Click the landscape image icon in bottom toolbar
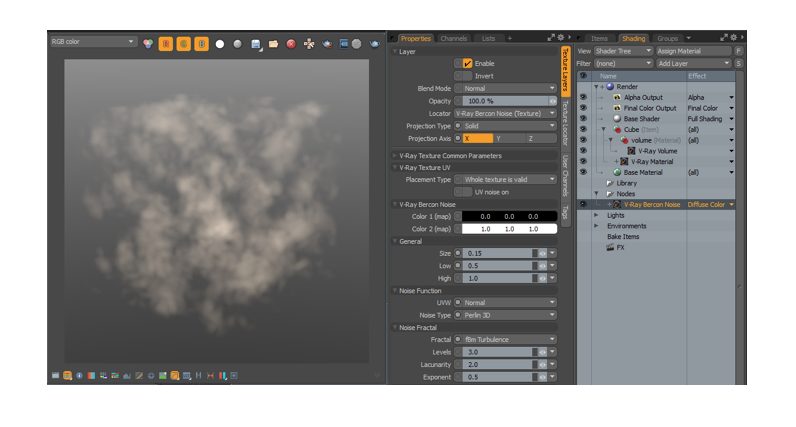The image size is (796, 427). coord(162,376)
